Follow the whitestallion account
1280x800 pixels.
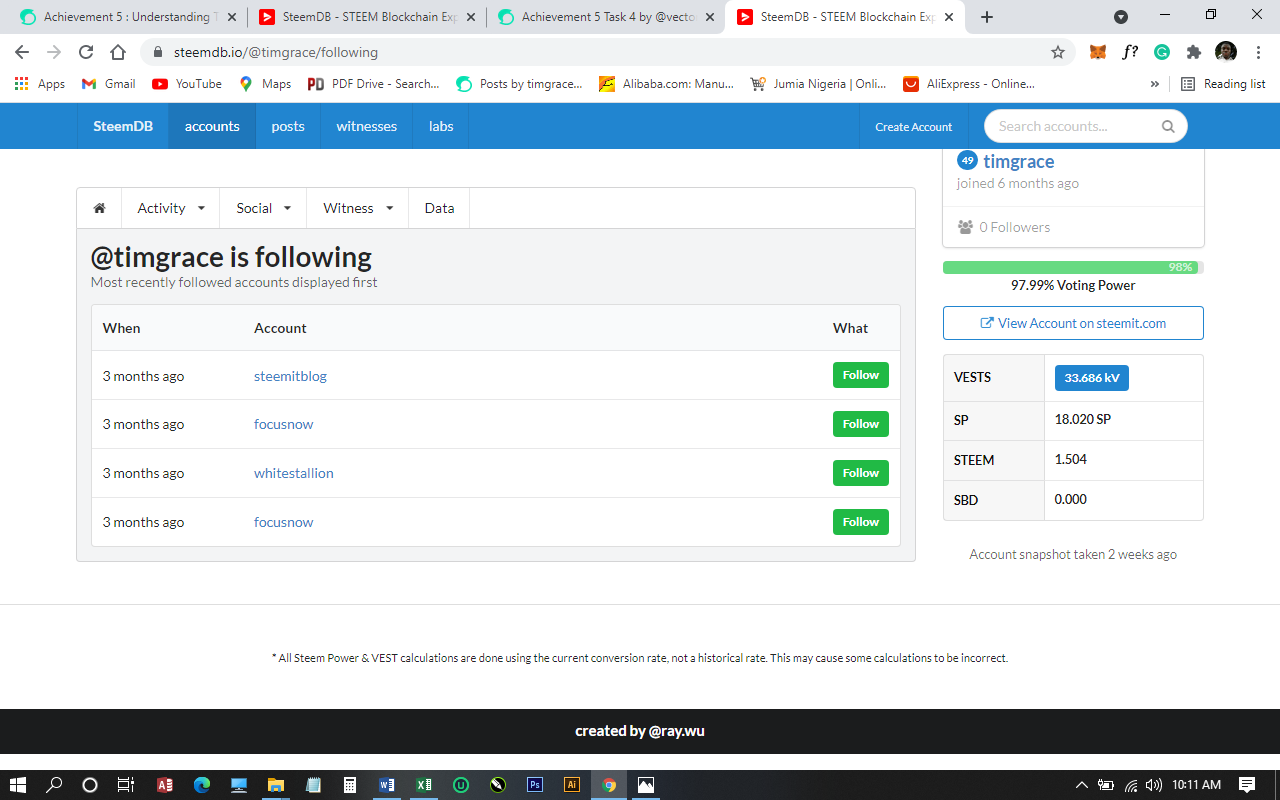pos(861,473)
